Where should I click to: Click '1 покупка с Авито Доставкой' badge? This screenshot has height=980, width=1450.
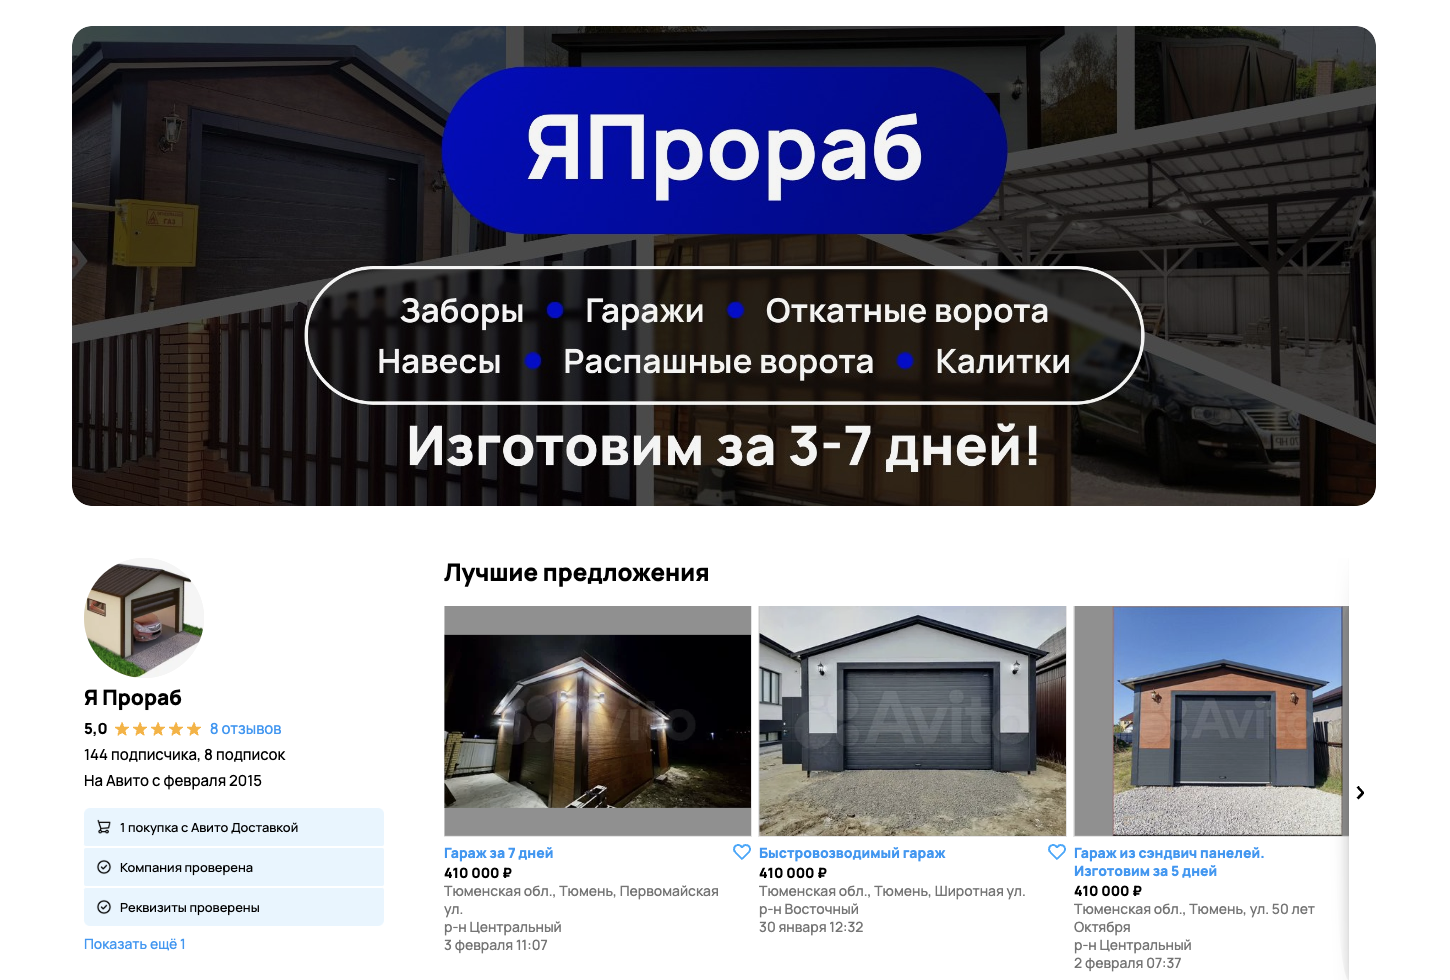click(x=234, y=827)
